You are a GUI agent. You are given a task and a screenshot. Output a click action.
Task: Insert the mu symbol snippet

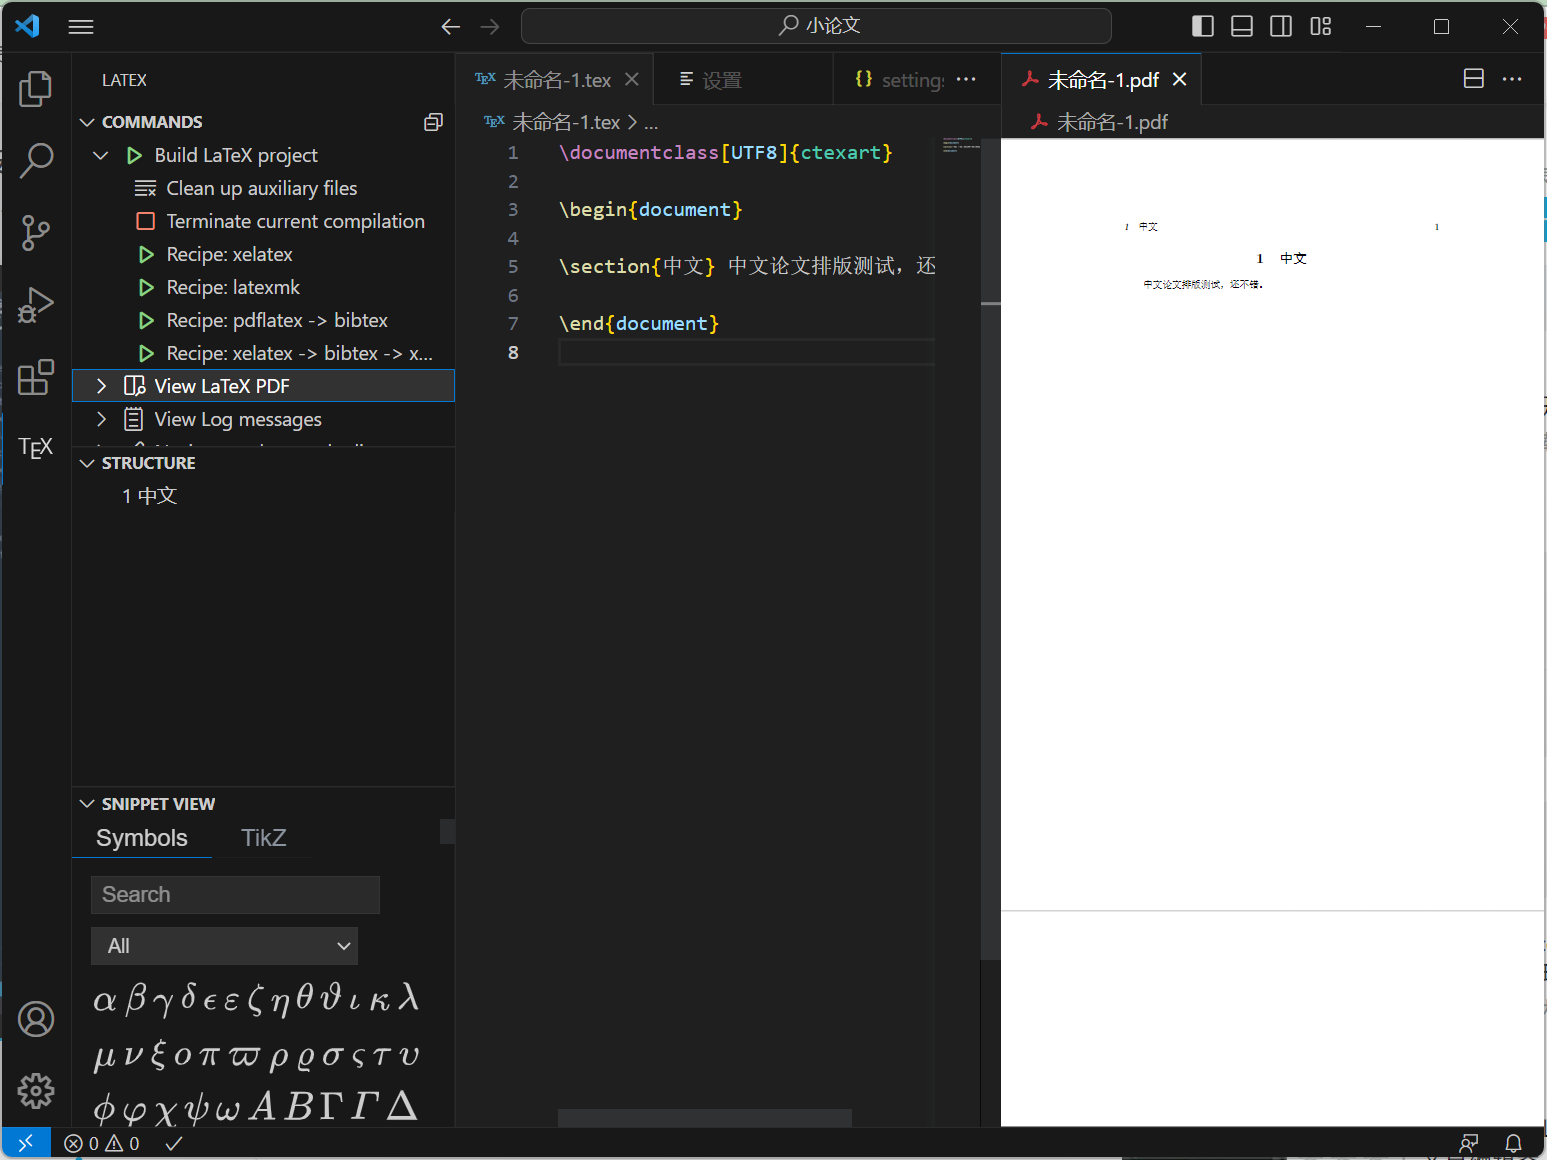click(105, 1056)
